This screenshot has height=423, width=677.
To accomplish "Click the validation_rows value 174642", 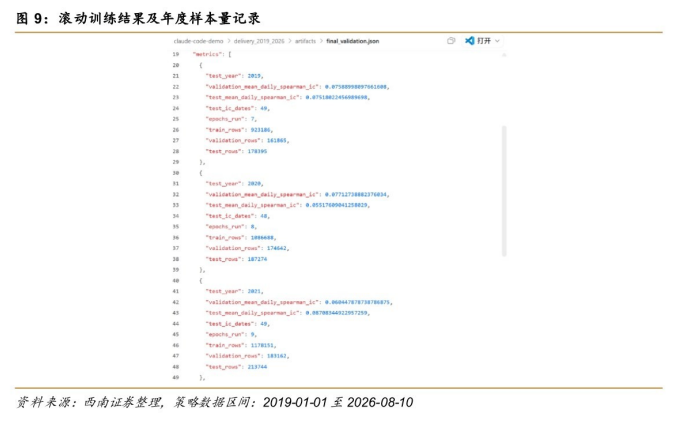I will point(277,248).
